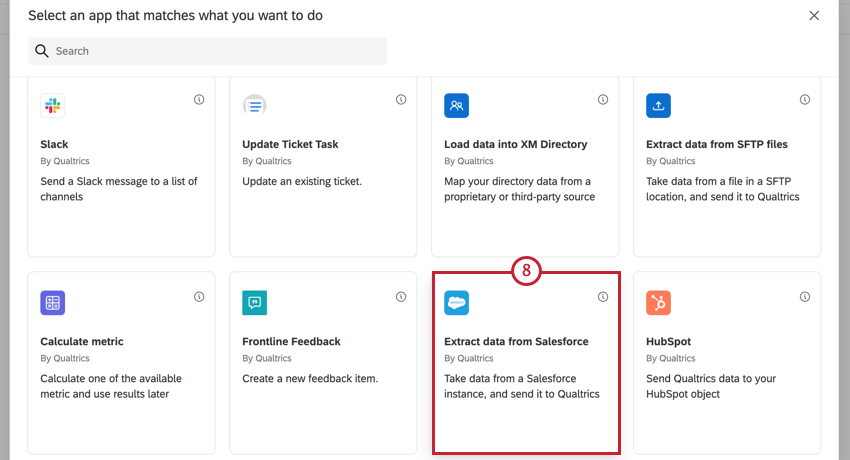Click the Salesforce cloud icon

click(456, 303)
